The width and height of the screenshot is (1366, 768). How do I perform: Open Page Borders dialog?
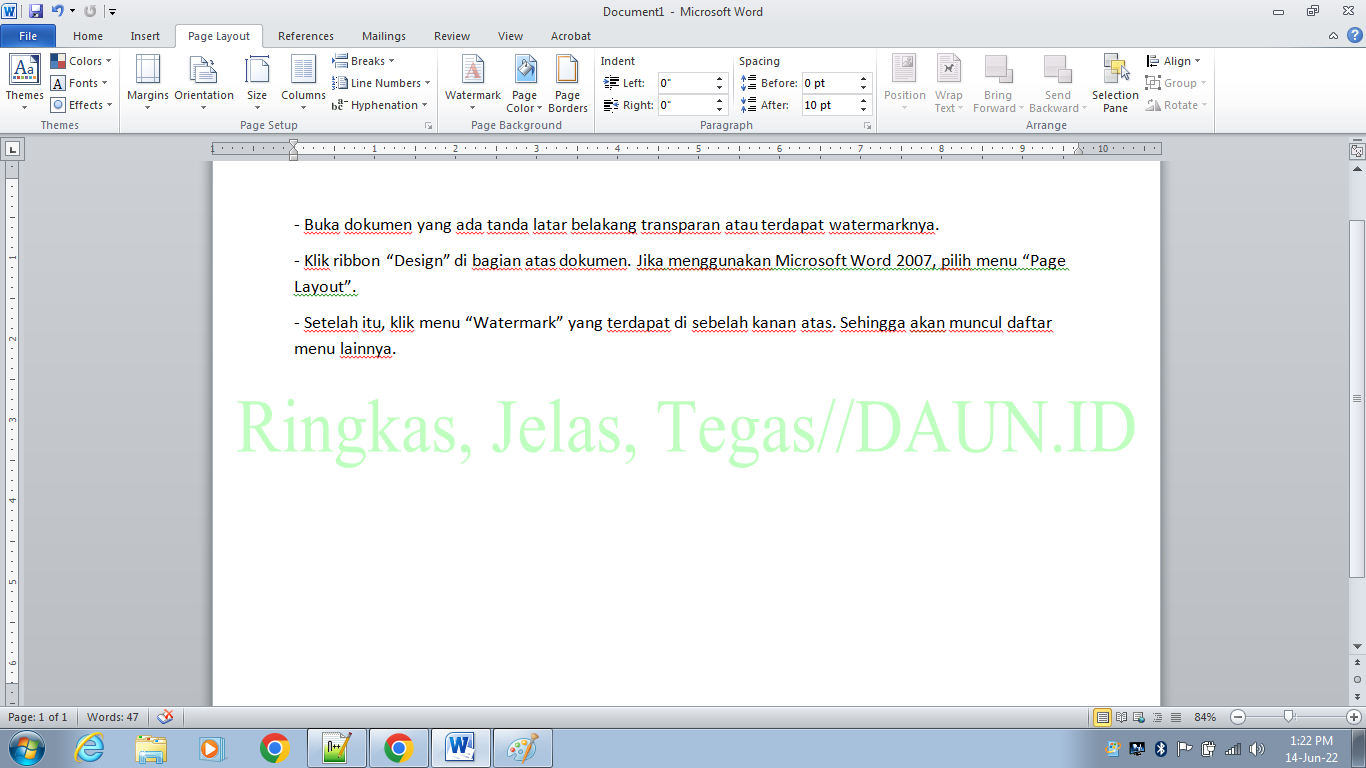pyautogui.click(x=567, y=82)
